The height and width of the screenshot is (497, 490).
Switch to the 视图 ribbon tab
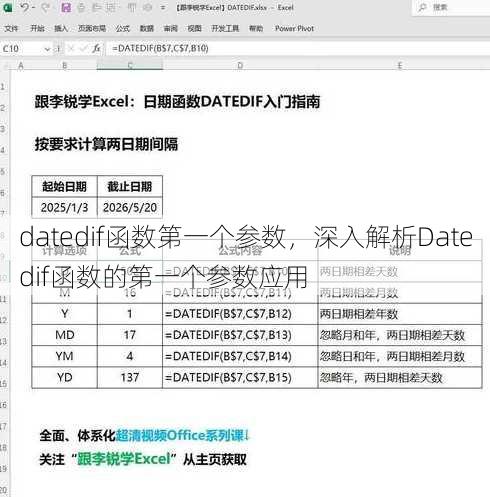click(x=195, y=29)
